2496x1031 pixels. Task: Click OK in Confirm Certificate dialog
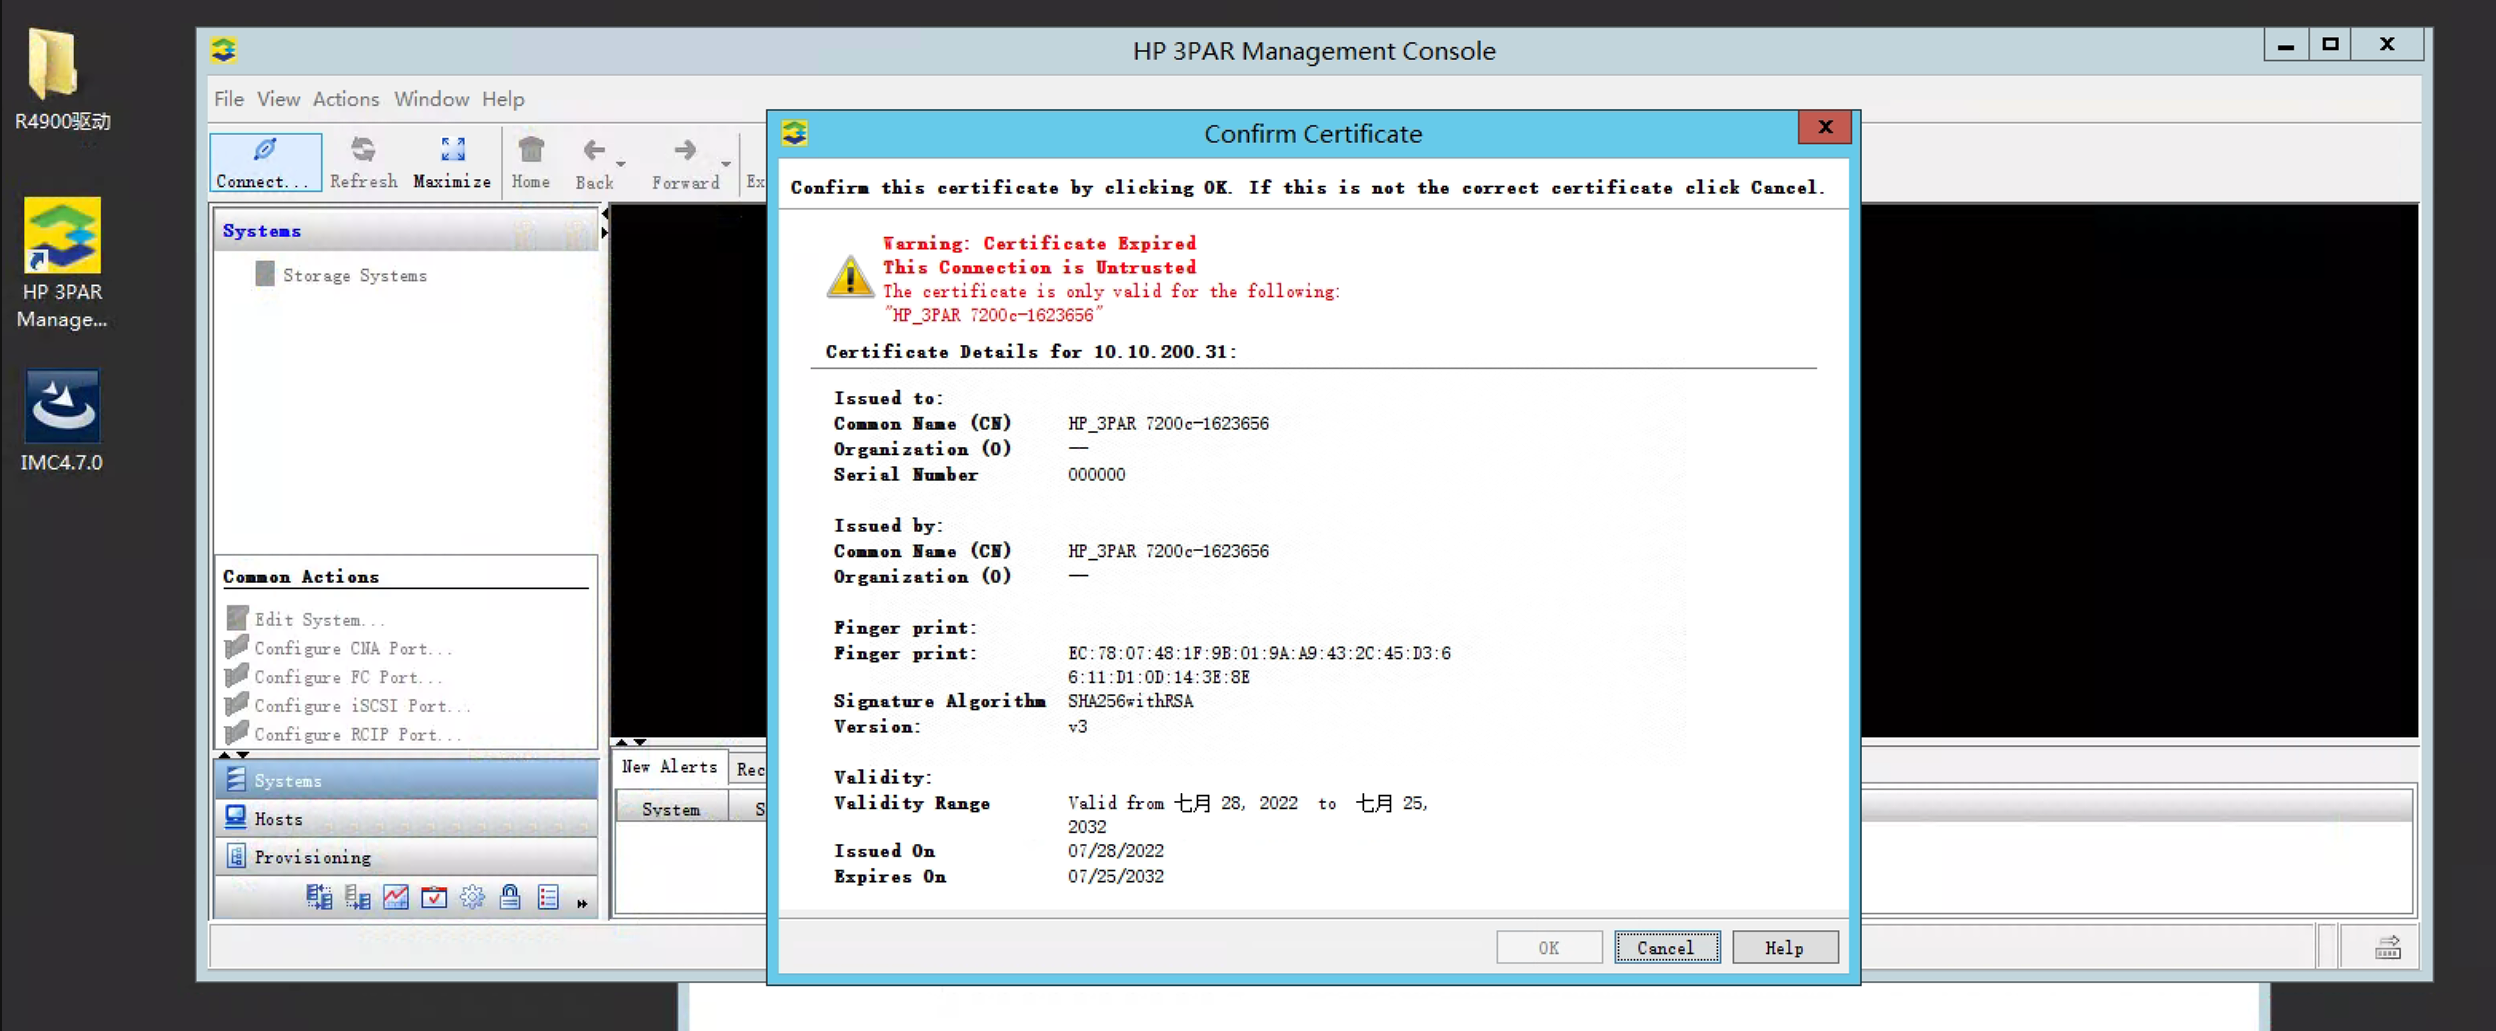tap(1549, 947)
